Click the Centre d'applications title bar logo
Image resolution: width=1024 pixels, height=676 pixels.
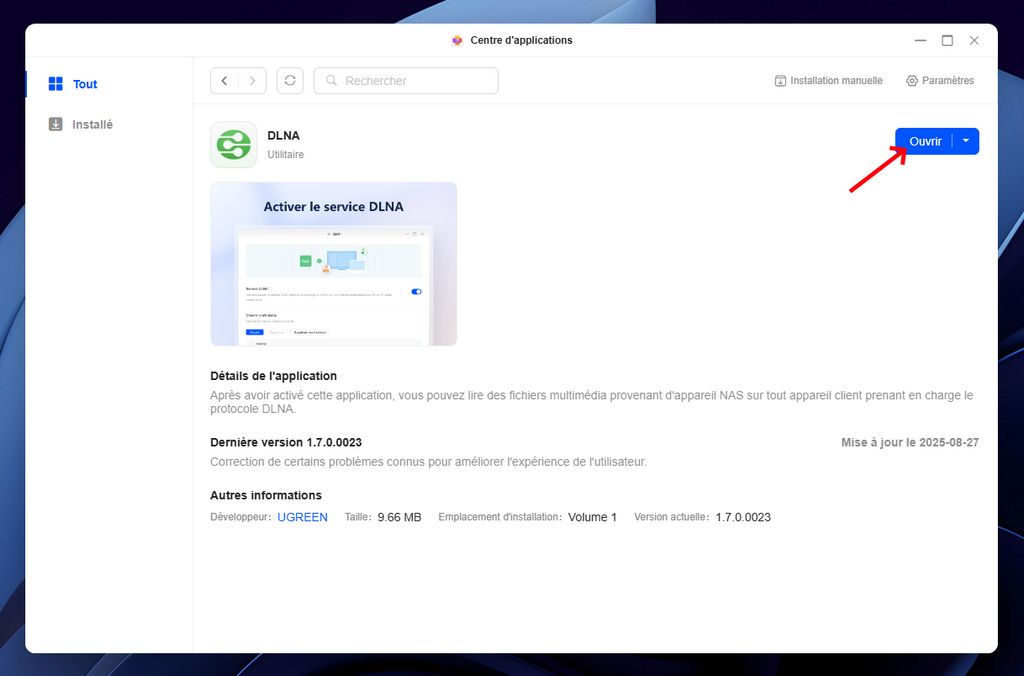[x=457, y=40]
